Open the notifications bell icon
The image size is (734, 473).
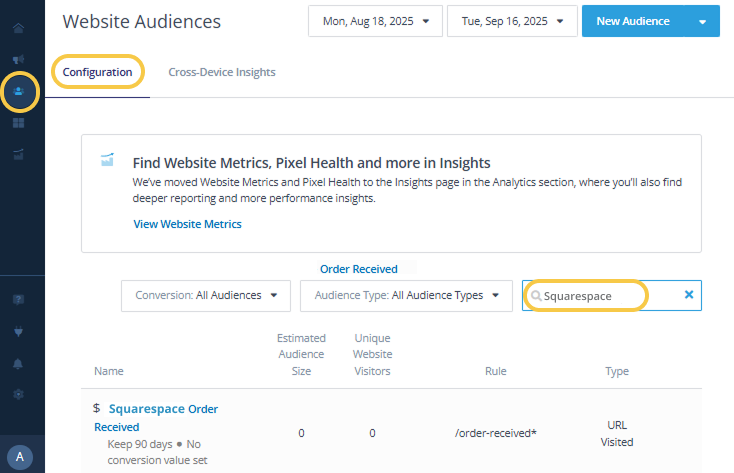click(x=19, y=362)
